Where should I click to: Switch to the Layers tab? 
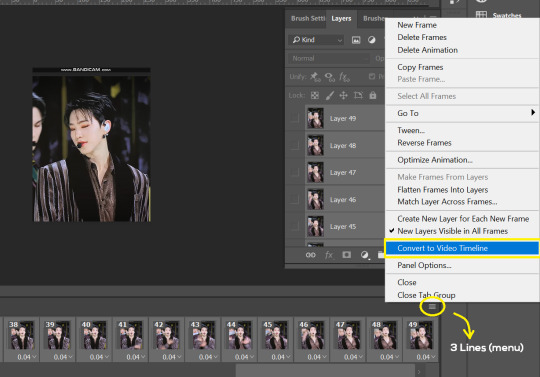pyautogui.click(x=341, y=18)
